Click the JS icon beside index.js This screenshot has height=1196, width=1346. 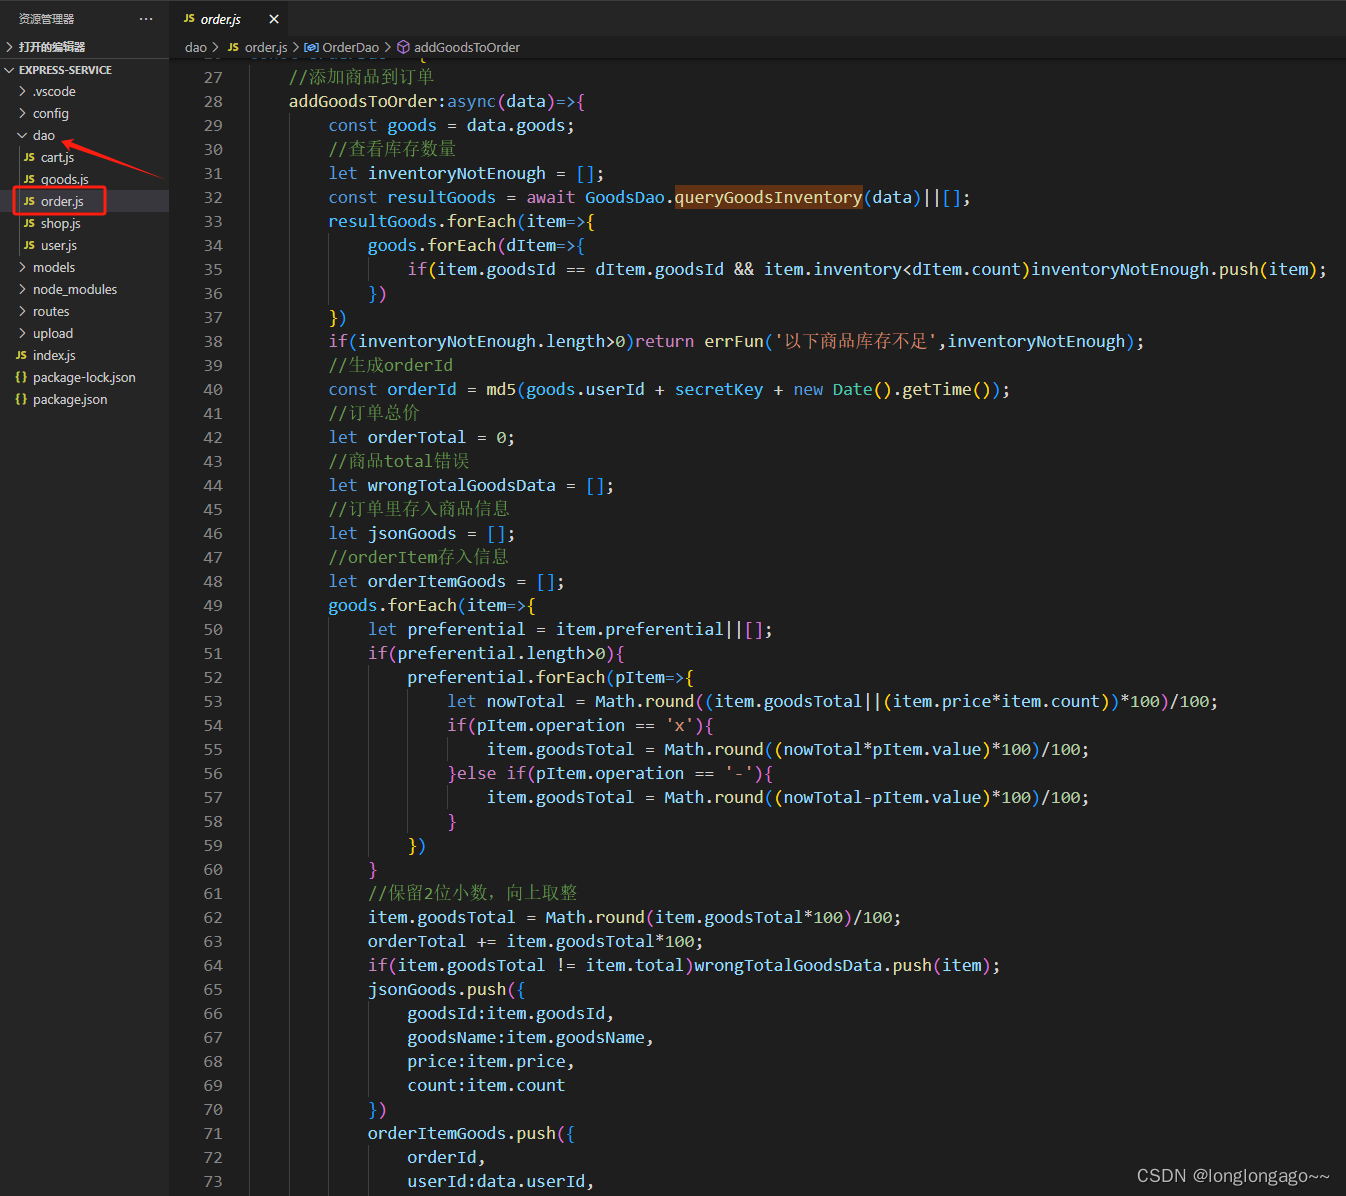pos(21,355)
